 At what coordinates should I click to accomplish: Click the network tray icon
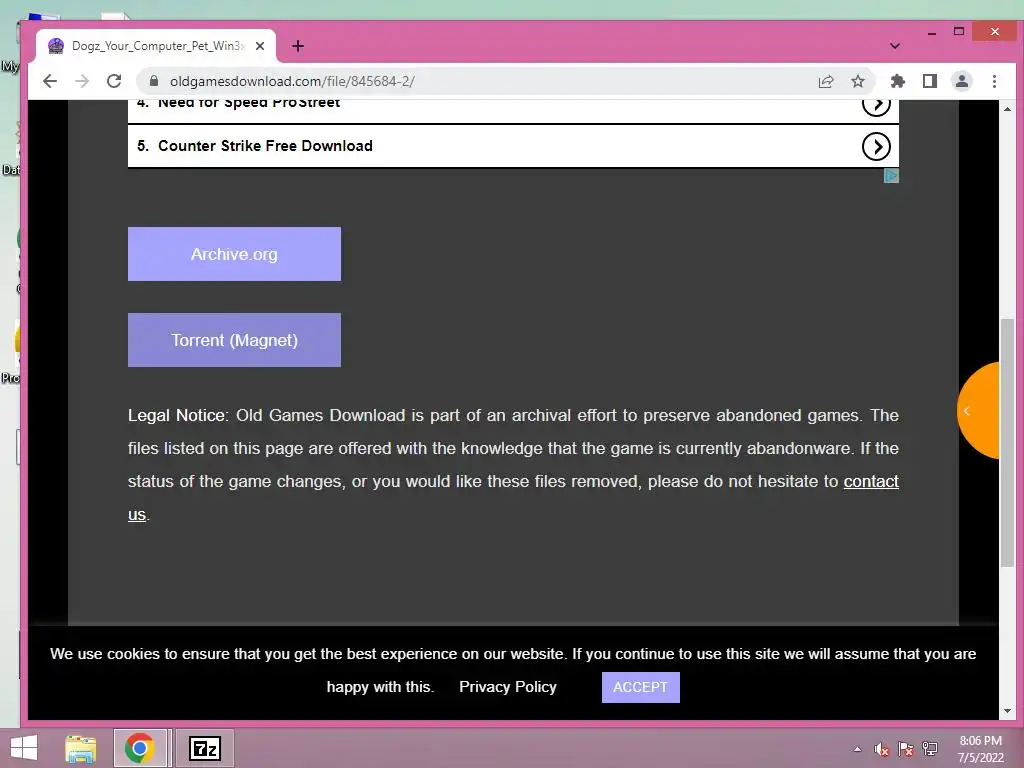930,749
